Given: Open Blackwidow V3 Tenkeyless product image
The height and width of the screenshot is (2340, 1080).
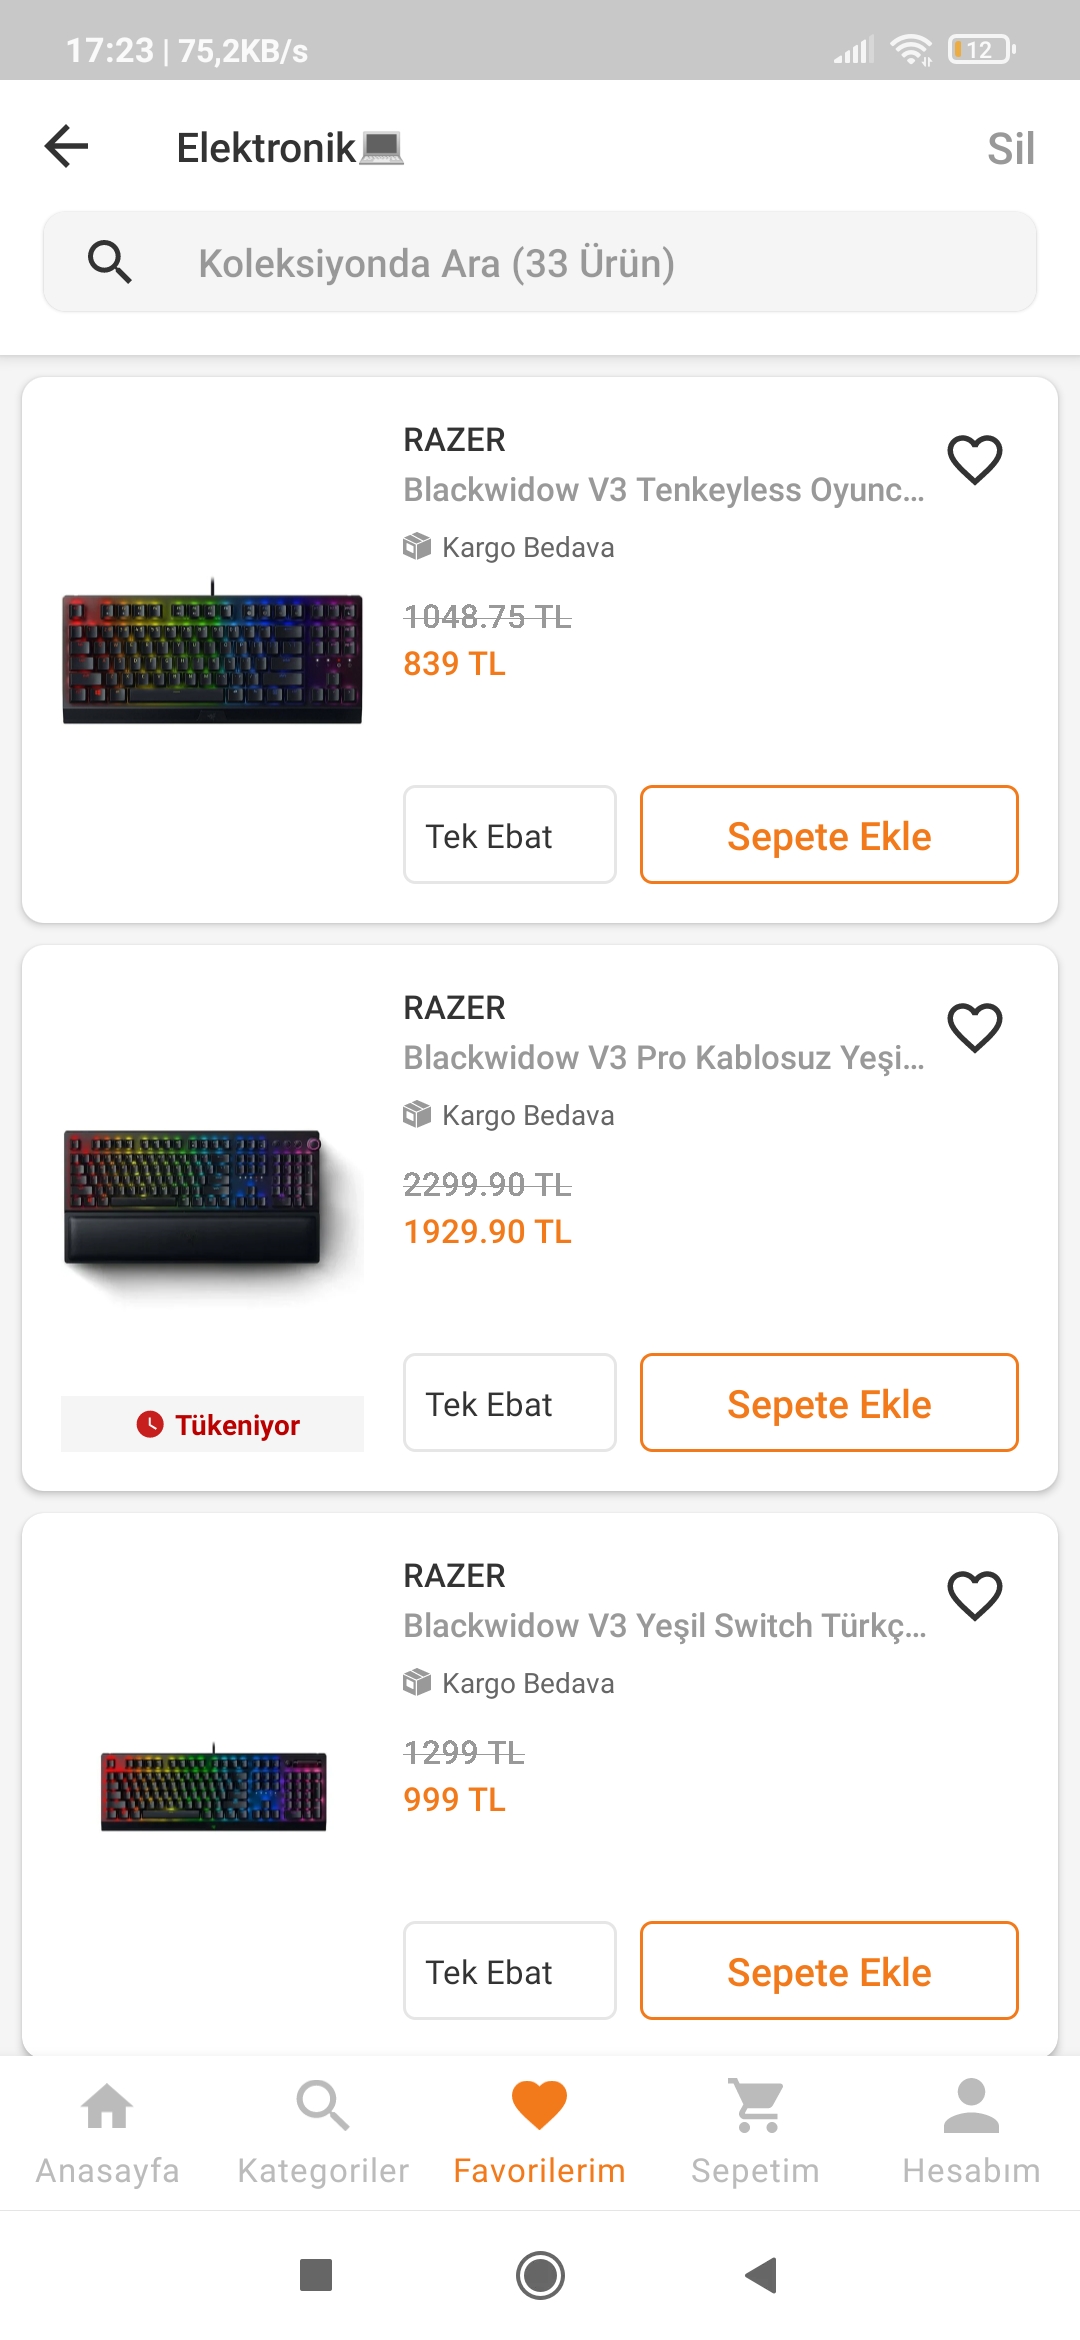Looking at the screenshot, I should pyautogui.click(x=212, y=652).
